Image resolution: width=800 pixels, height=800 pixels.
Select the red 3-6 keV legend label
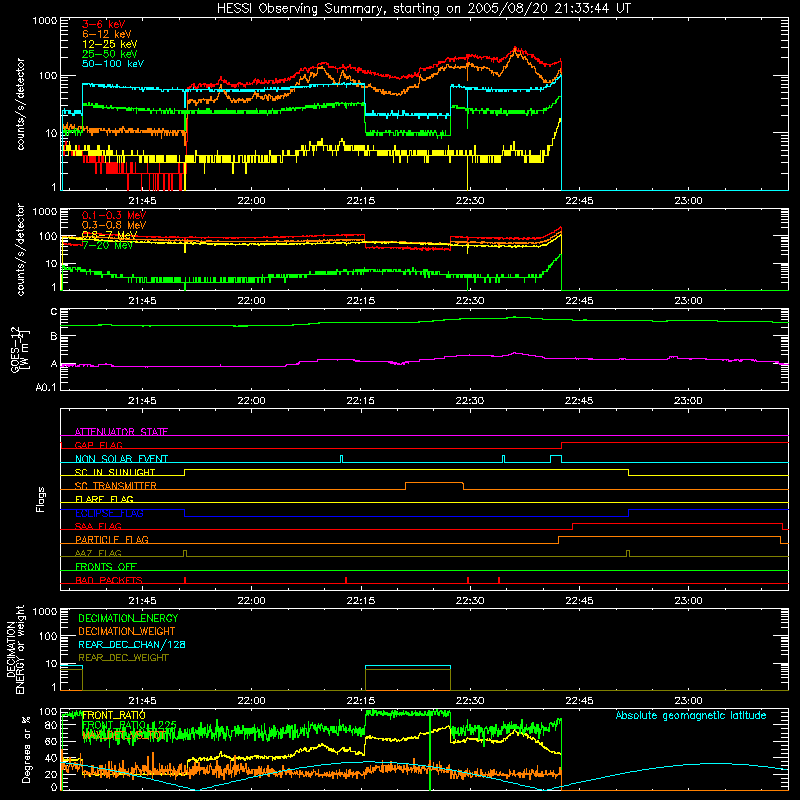point(104,24)
